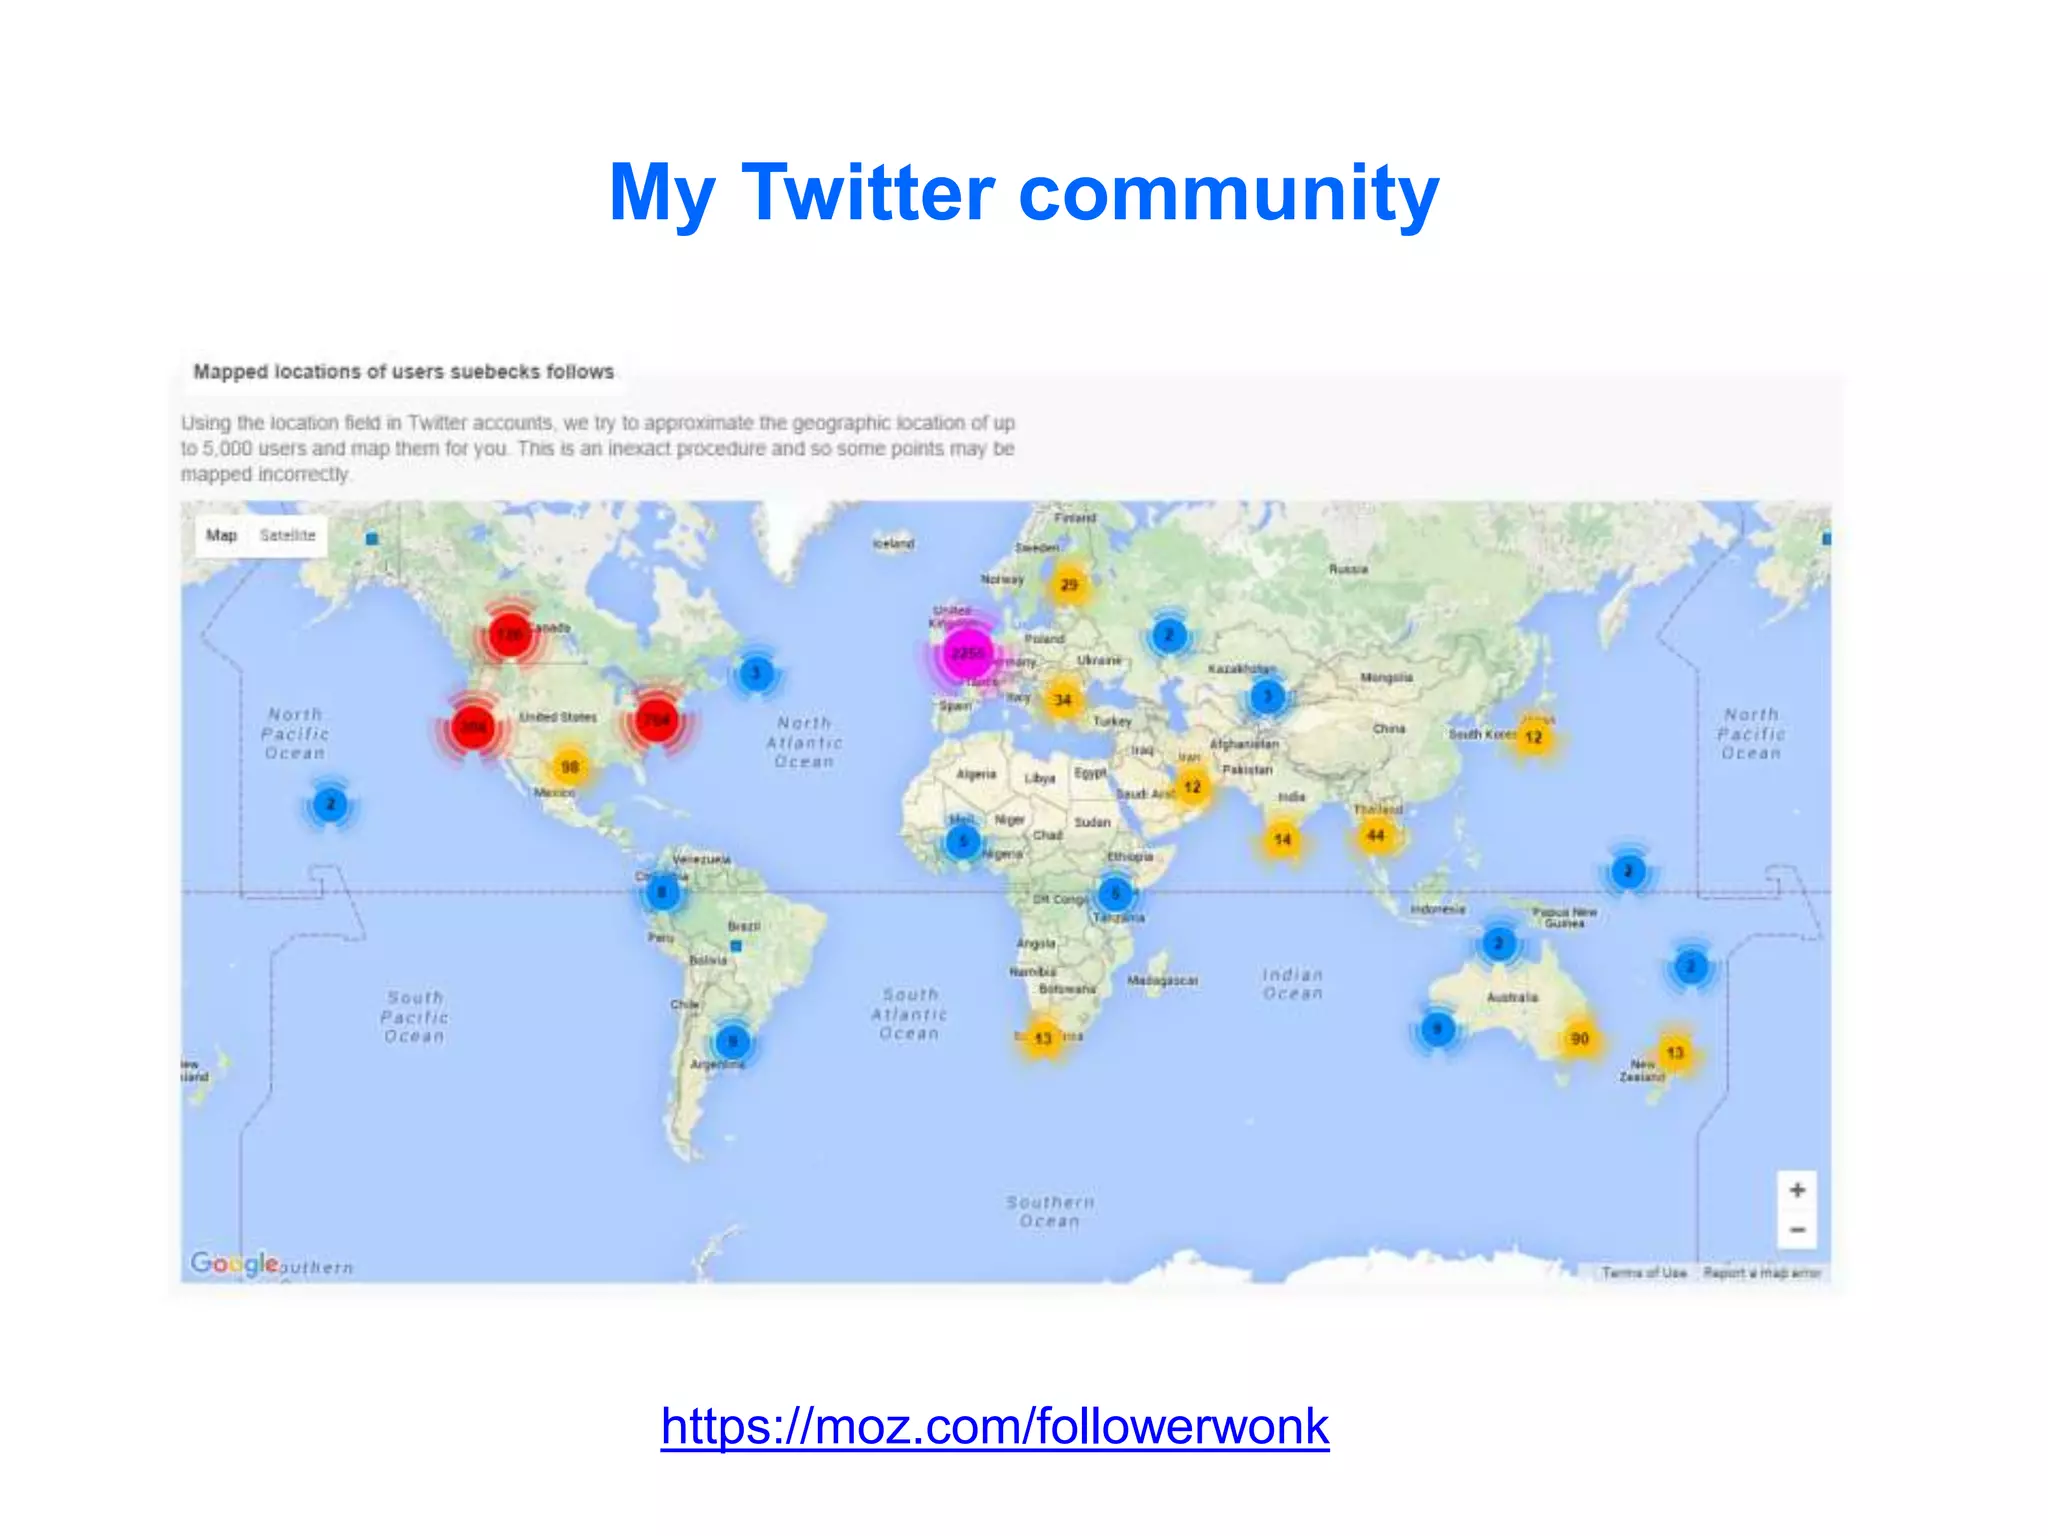
Task: Select the blue cluster off eastern Canada's Atlantic coast
Action: click(x=756, y=673)
